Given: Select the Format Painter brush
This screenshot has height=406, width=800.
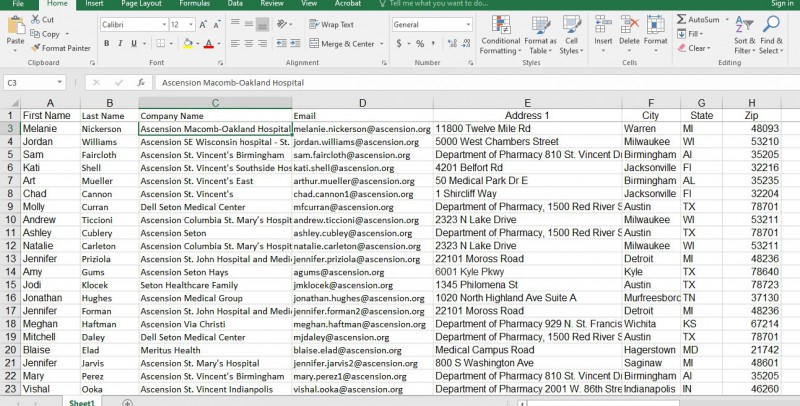Looking at the screenshot, I should click(x=35, y=48).
